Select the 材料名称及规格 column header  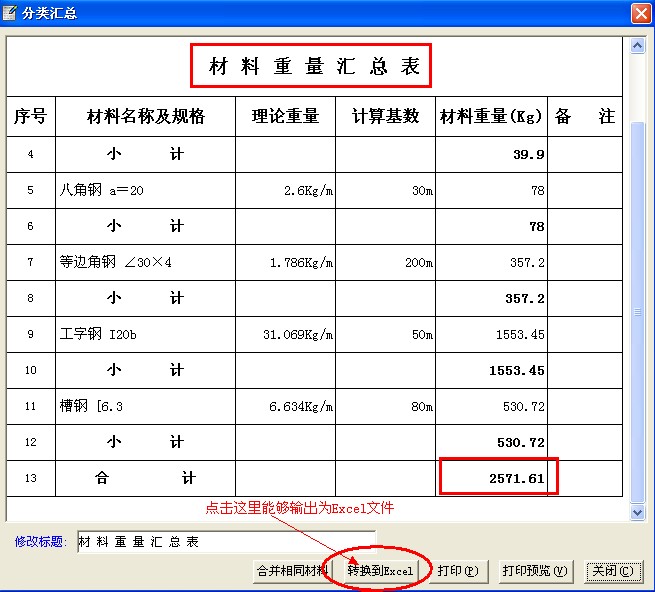146,117
